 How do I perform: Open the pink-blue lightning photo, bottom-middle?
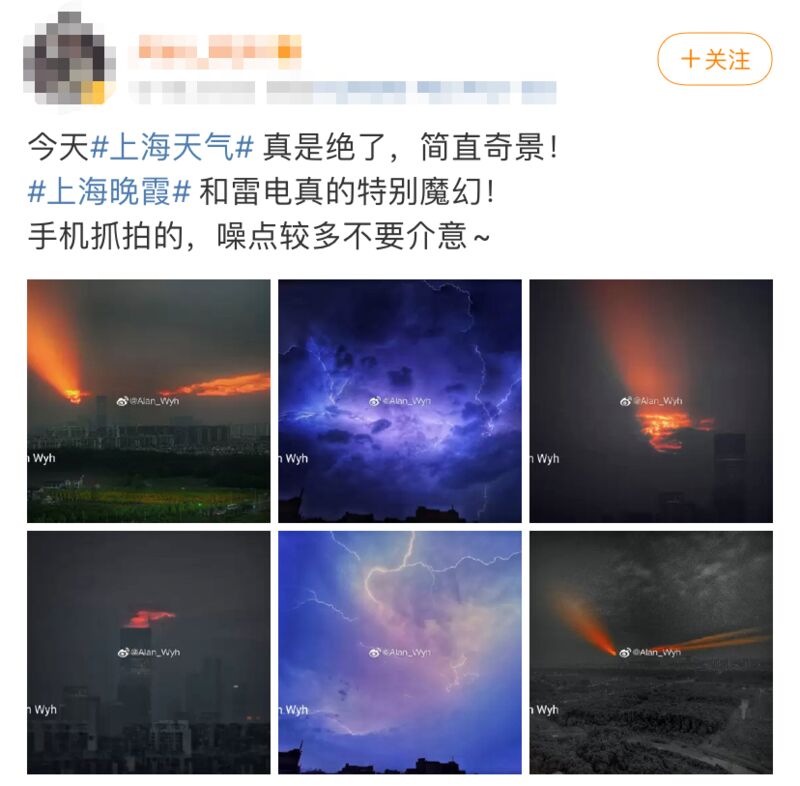click(399, 652)
